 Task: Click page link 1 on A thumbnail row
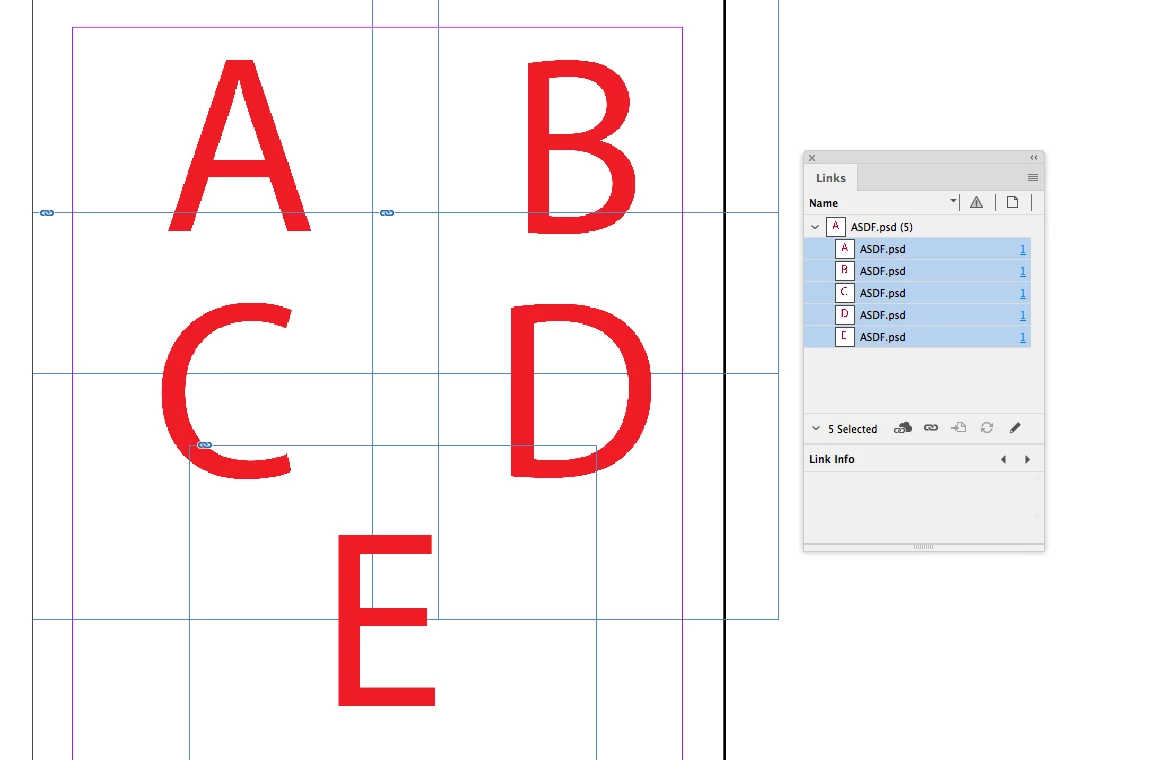click(1022, 250)
